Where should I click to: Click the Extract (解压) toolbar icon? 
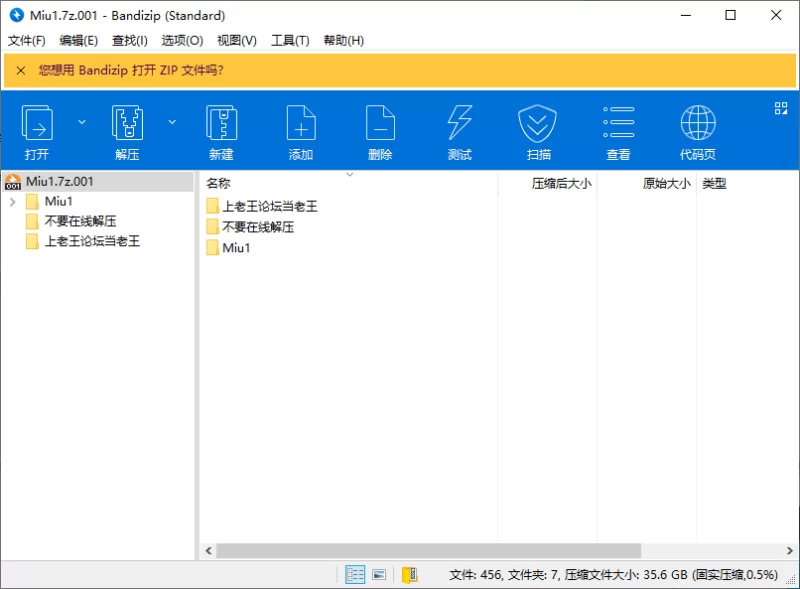(x=127, y=122)
